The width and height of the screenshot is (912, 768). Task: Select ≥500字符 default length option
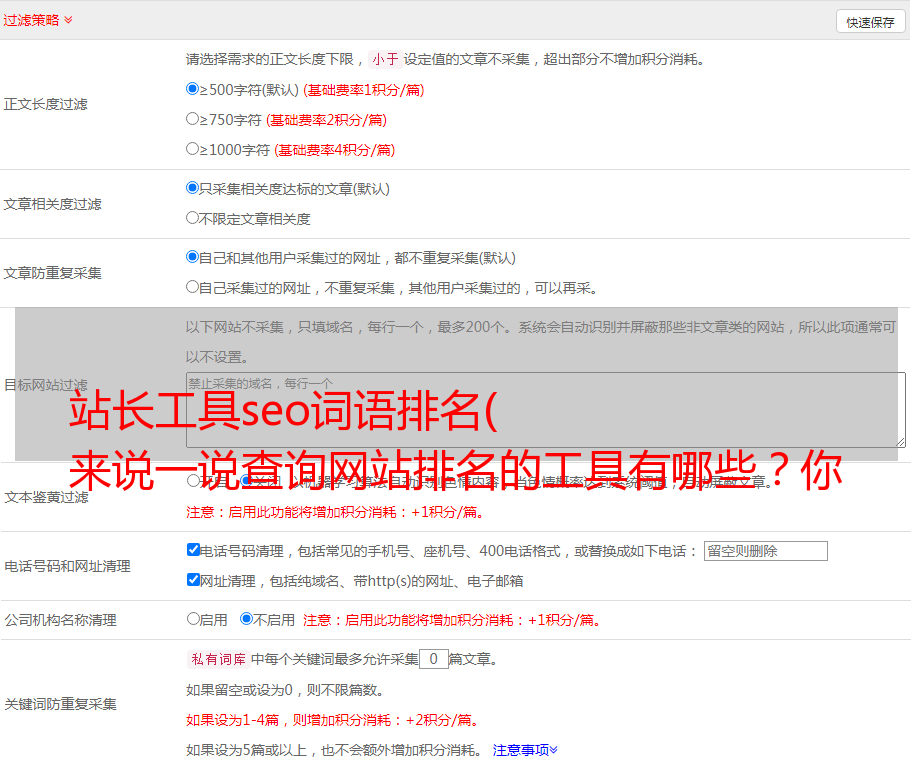(193, 89)
